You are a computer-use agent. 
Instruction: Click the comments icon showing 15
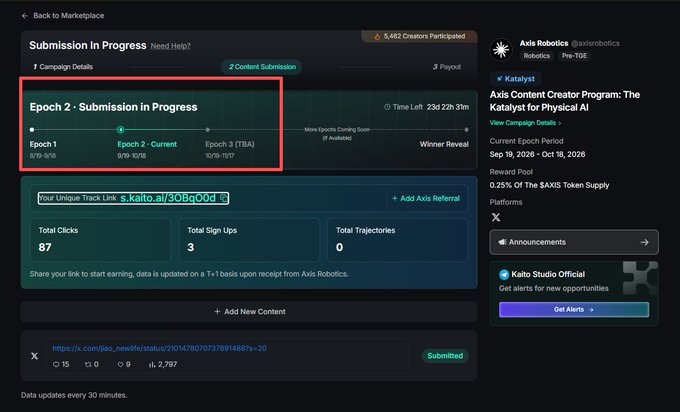pos(56,365)
